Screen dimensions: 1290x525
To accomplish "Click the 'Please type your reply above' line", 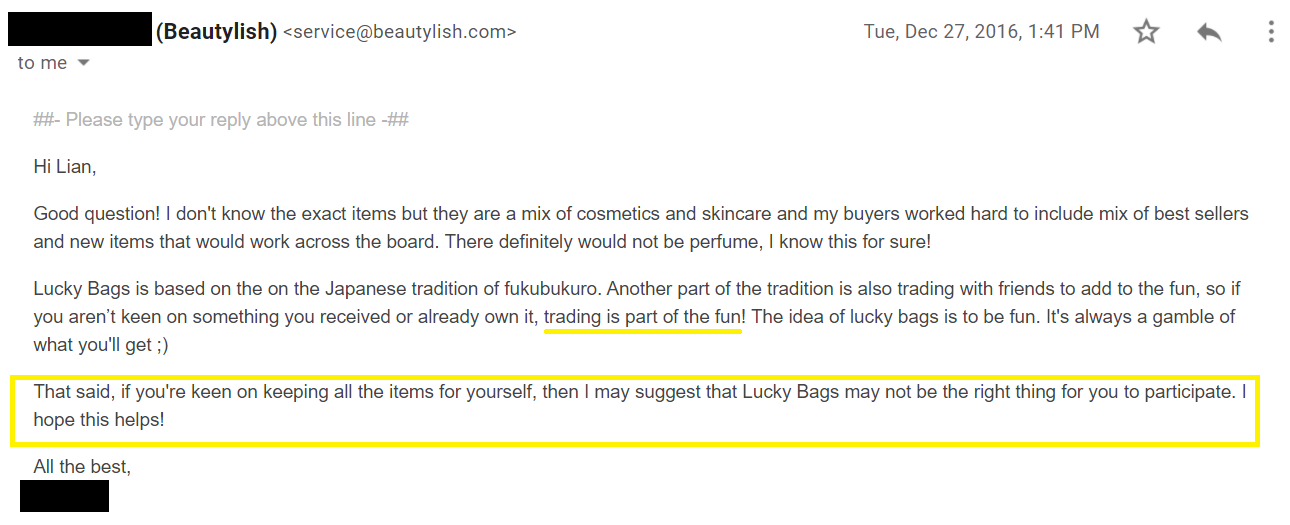I will pos(221,120).
